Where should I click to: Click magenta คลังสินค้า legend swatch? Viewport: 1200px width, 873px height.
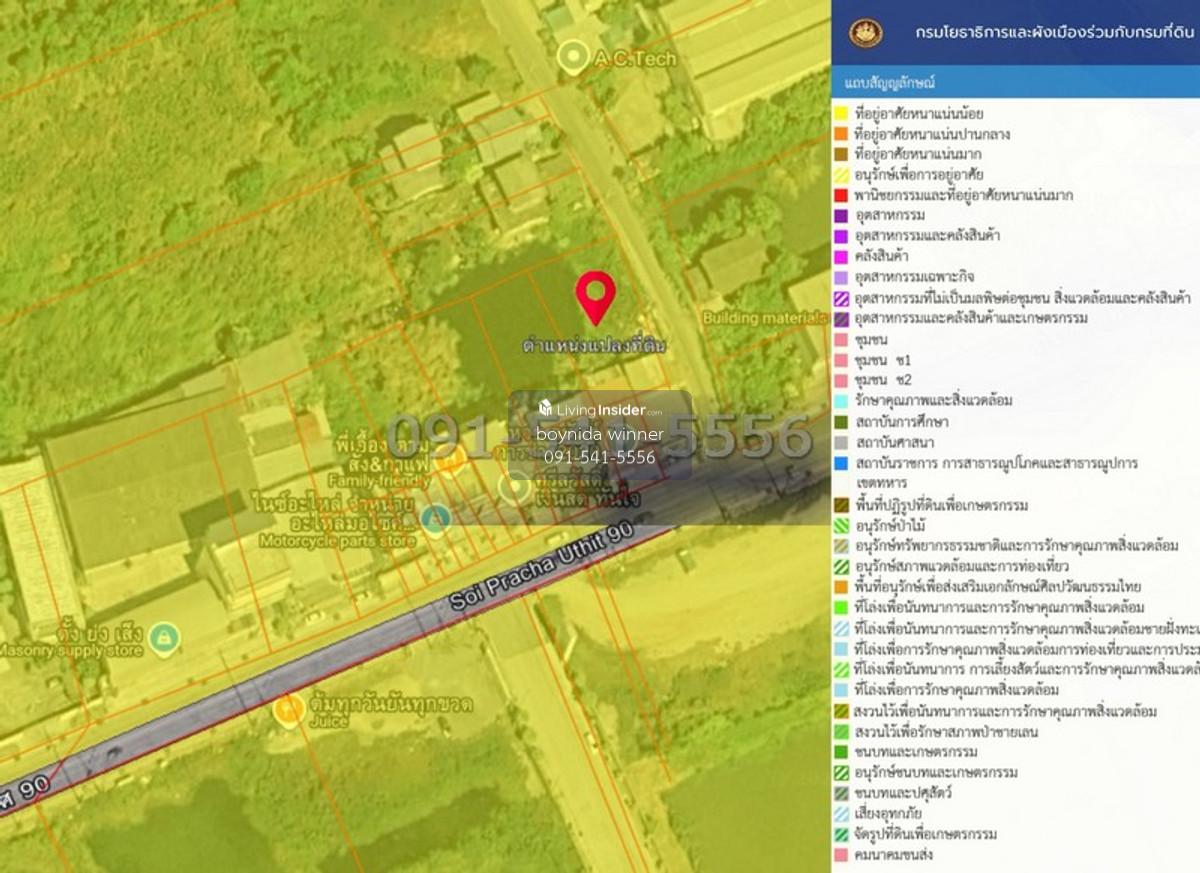click(x=841, y=257)
